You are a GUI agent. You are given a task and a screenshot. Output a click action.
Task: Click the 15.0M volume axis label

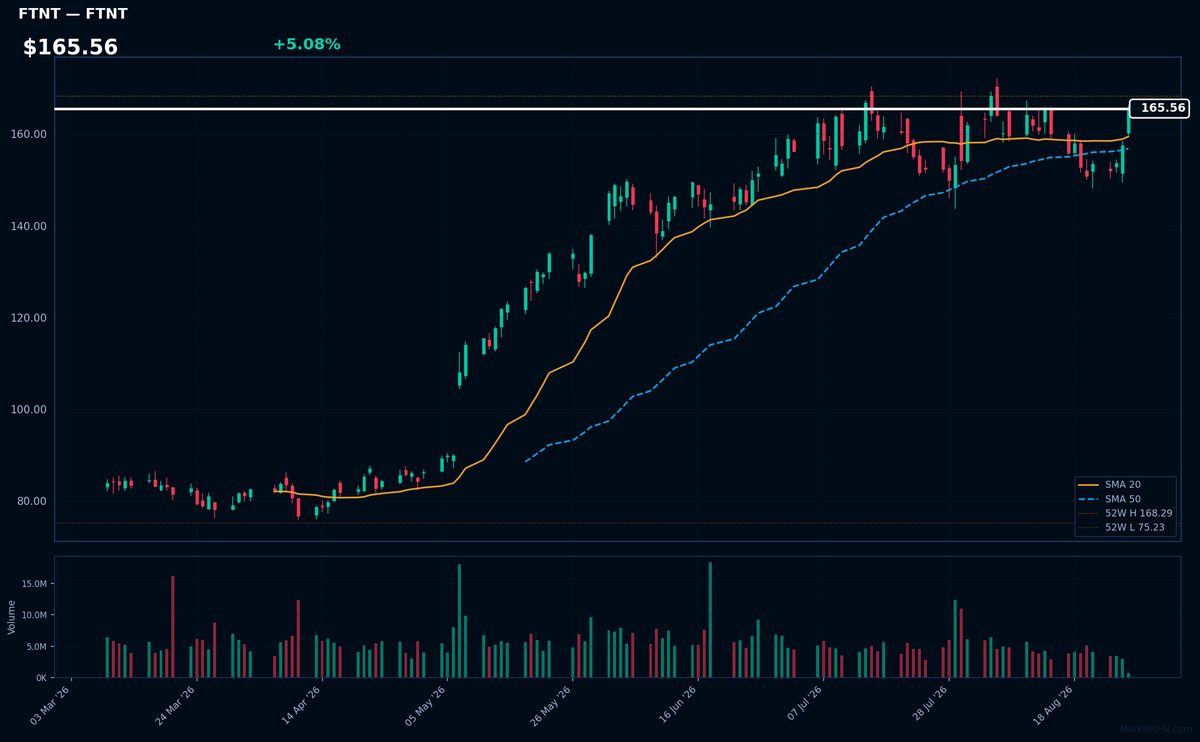coord(34,583)
